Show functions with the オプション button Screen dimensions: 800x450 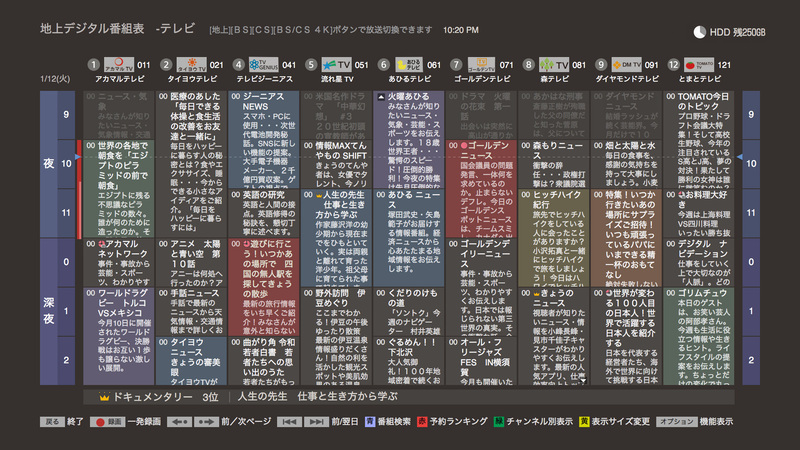pos(677,422)
